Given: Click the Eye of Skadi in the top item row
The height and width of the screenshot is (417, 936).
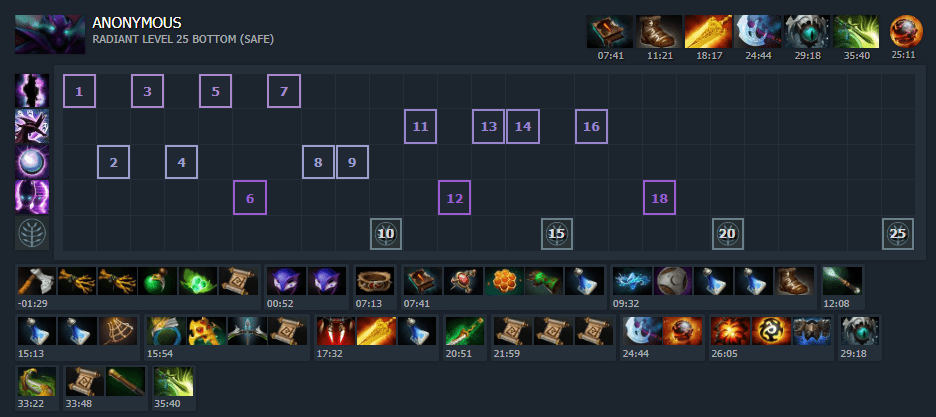Looking at the screenshot, I should click(807, 32).
